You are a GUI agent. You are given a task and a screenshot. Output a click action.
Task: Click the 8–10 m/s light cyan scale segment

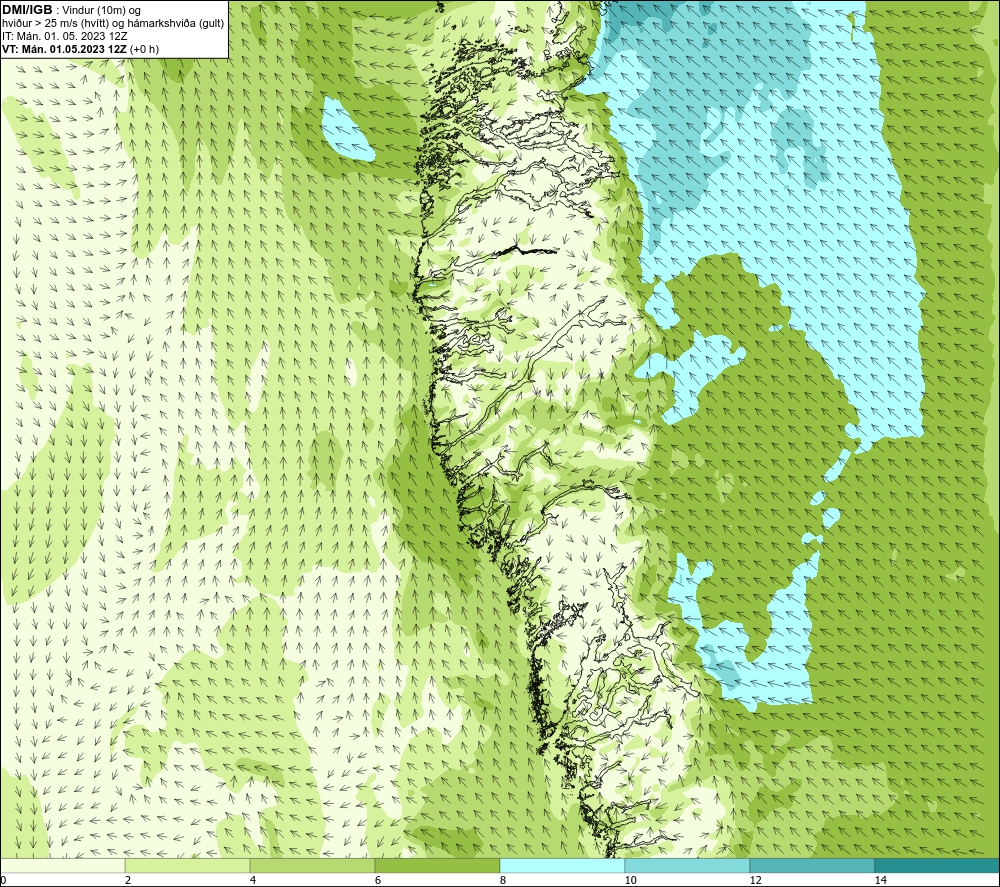[562, 865]
